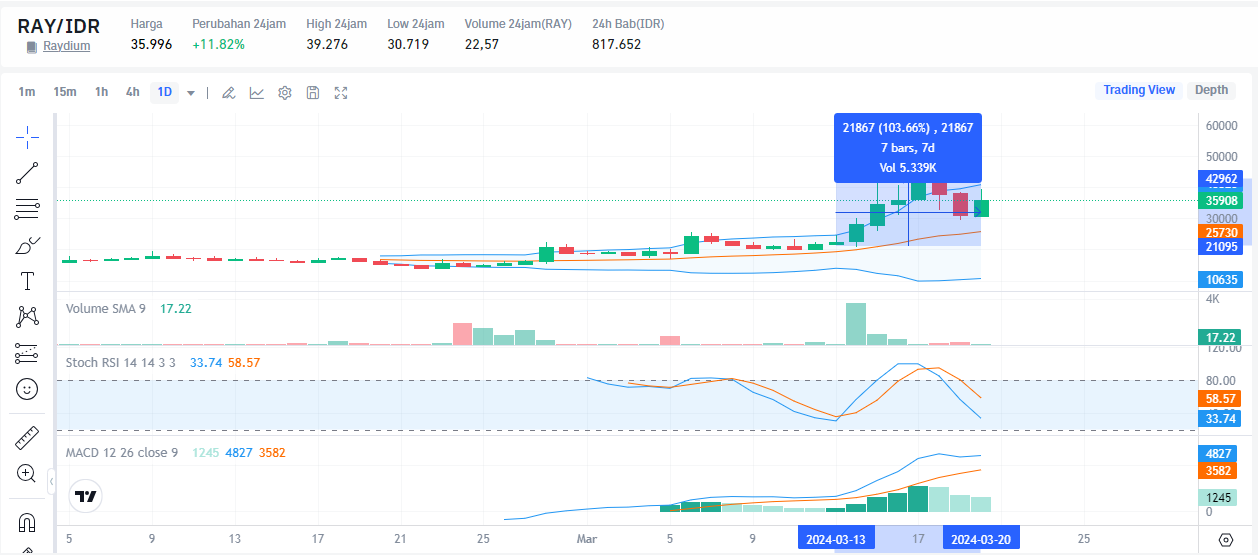Toggle the drawing toolbar pencil icon
The height and width of the screenshot is (555, 1258).
pyautogui.click(x=228, y=92)
